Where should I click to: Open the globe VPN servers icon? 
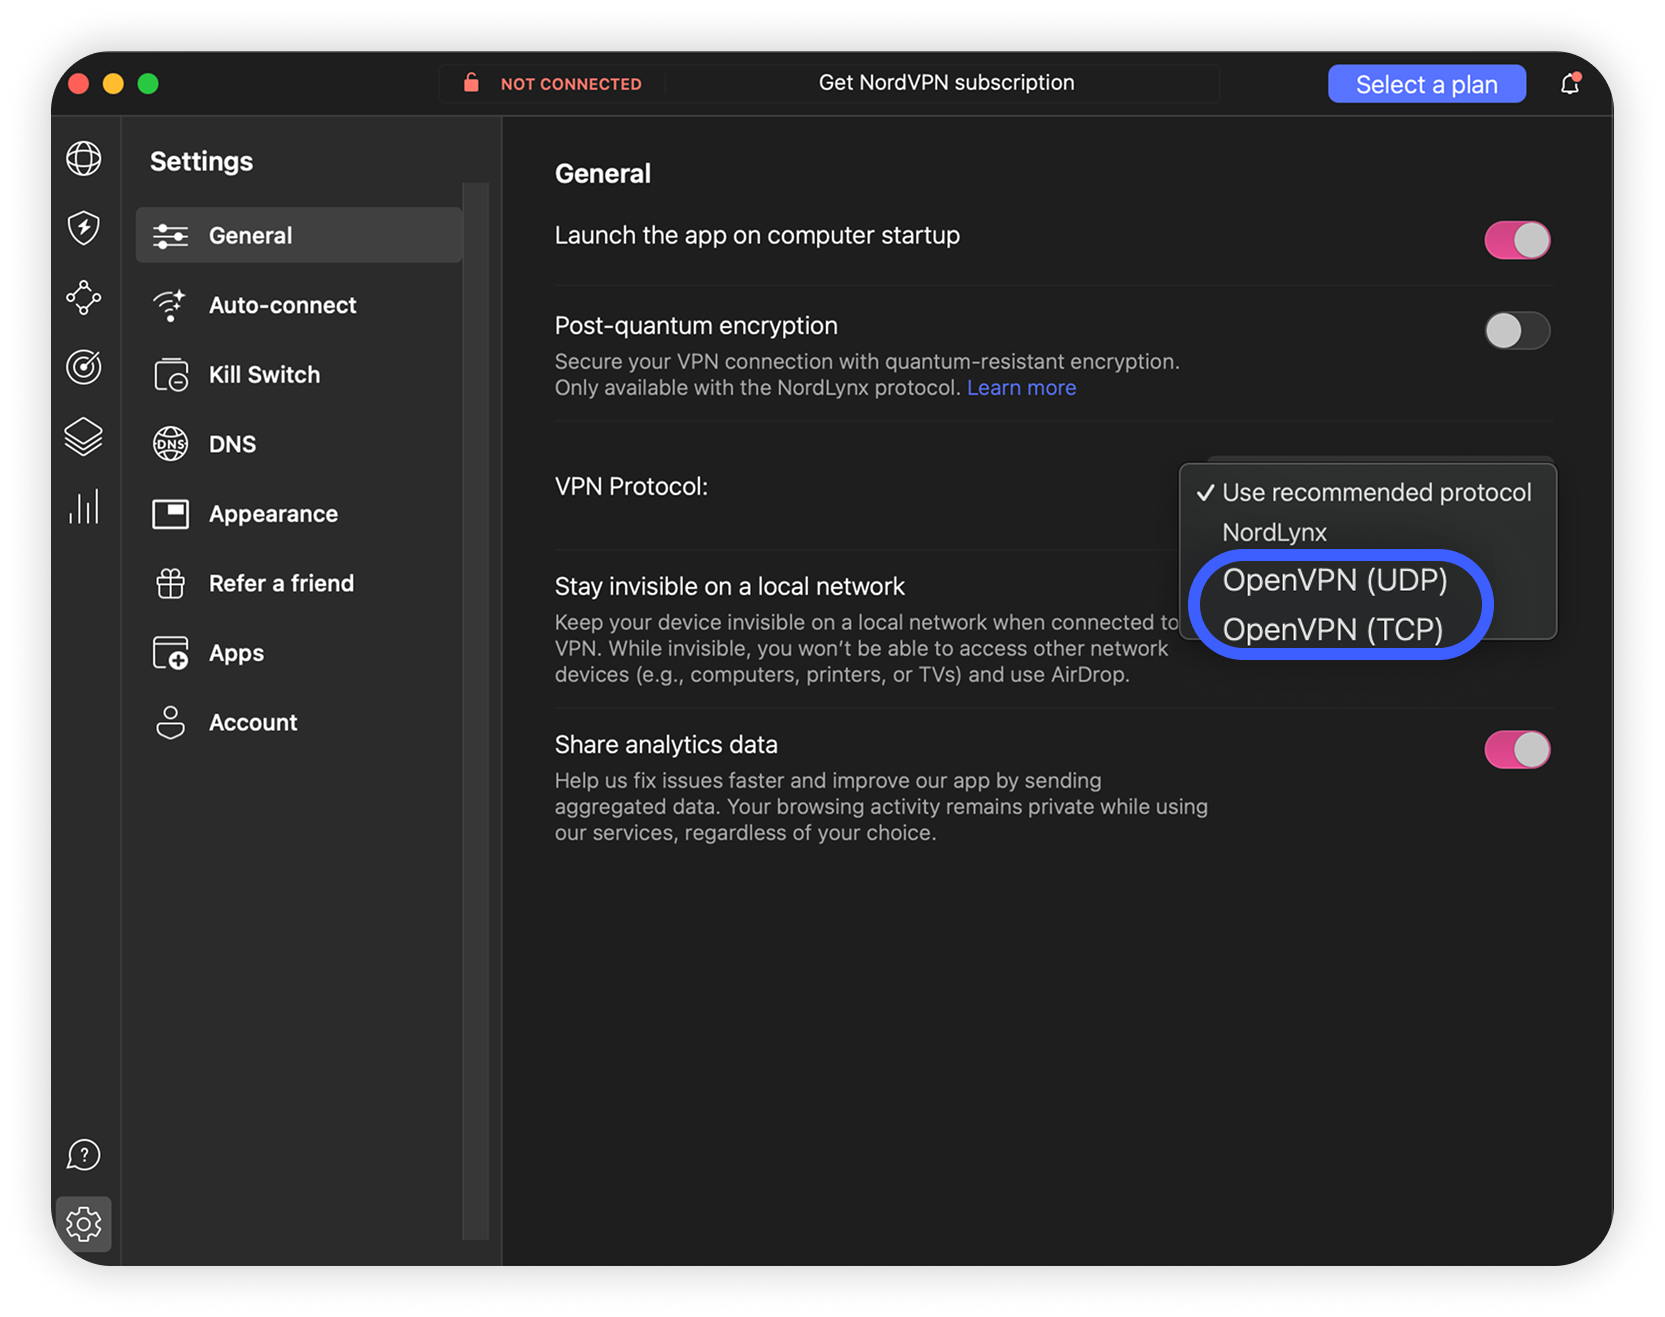[84, 159]
